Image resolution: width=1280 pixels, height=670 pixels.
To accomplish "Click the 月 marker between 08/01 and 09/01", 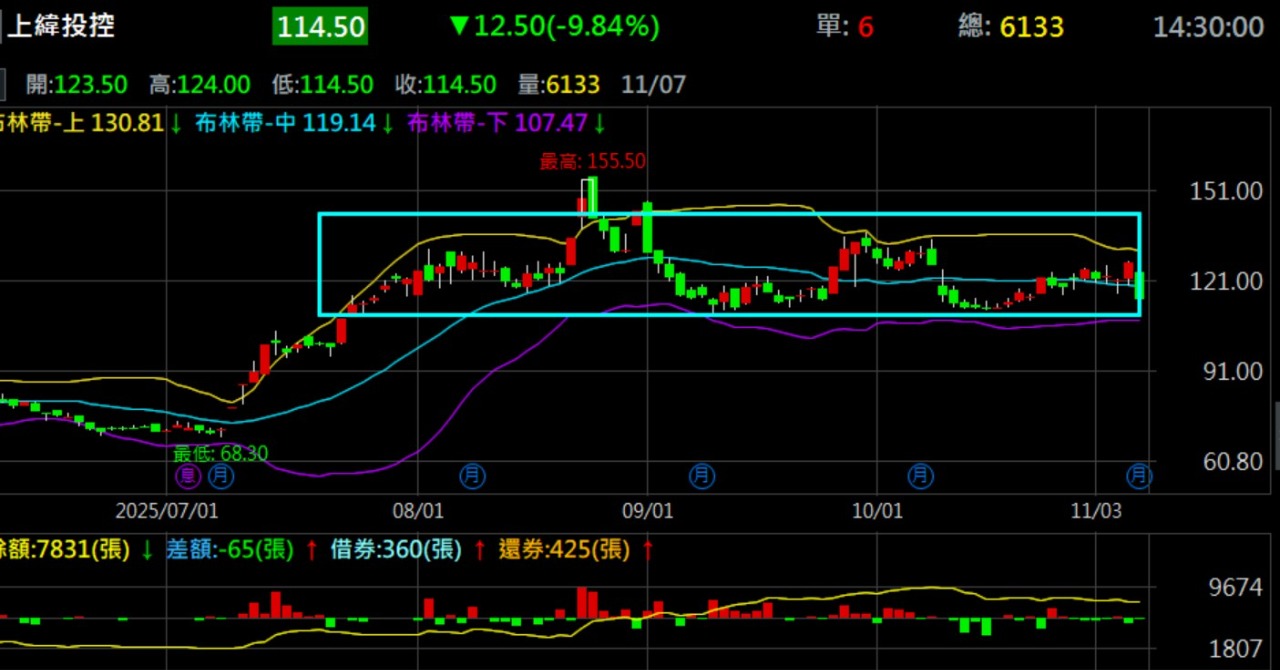I will click(472, 475).
